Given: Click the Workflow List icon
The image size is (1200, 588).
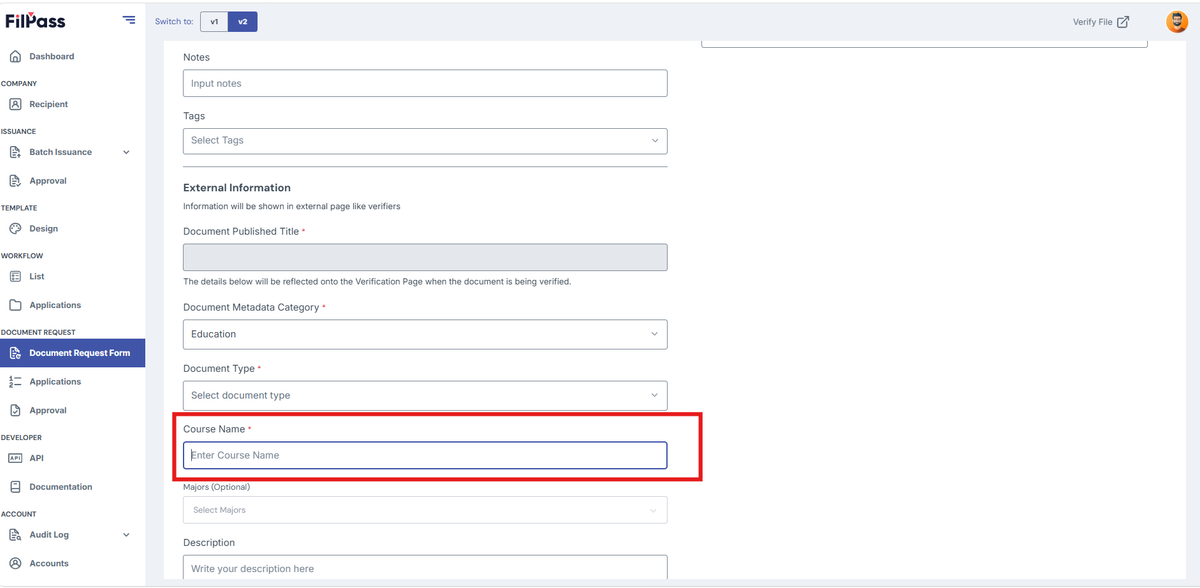Looking at the screenshot, I should 15,276.
